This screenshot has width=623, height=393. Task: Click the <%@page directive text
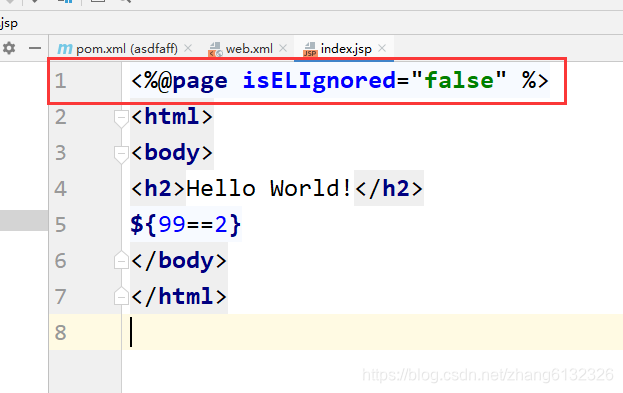(x=179, y=81)
